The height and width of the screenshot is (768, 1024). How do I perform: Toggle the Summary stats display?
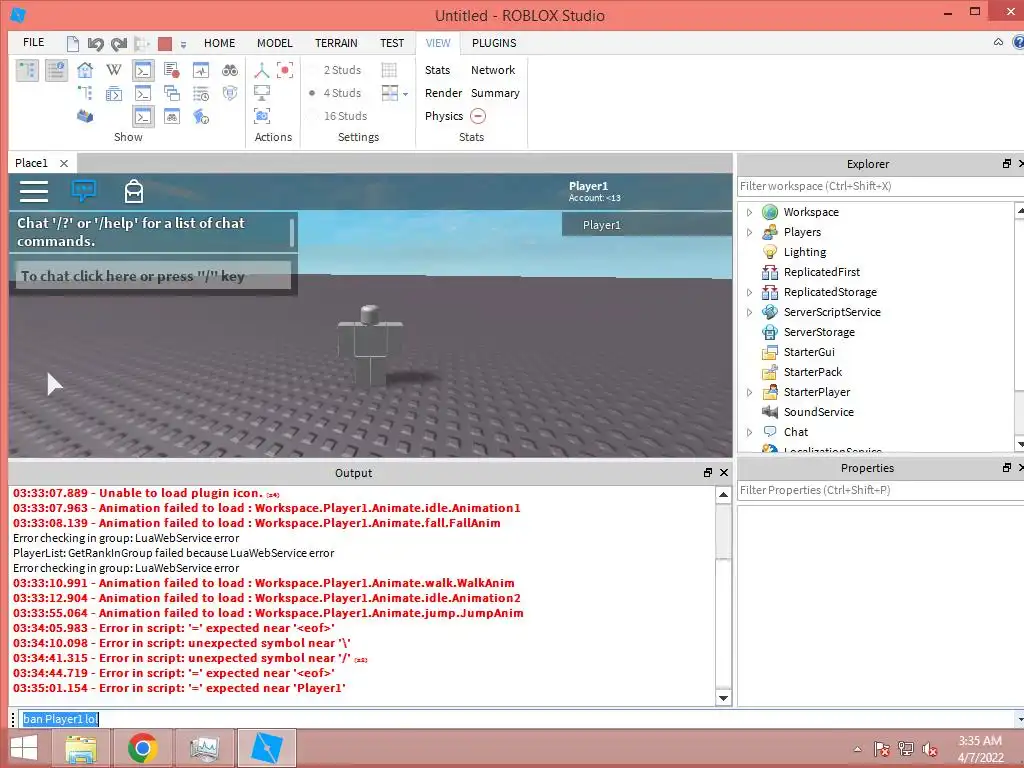495,93
